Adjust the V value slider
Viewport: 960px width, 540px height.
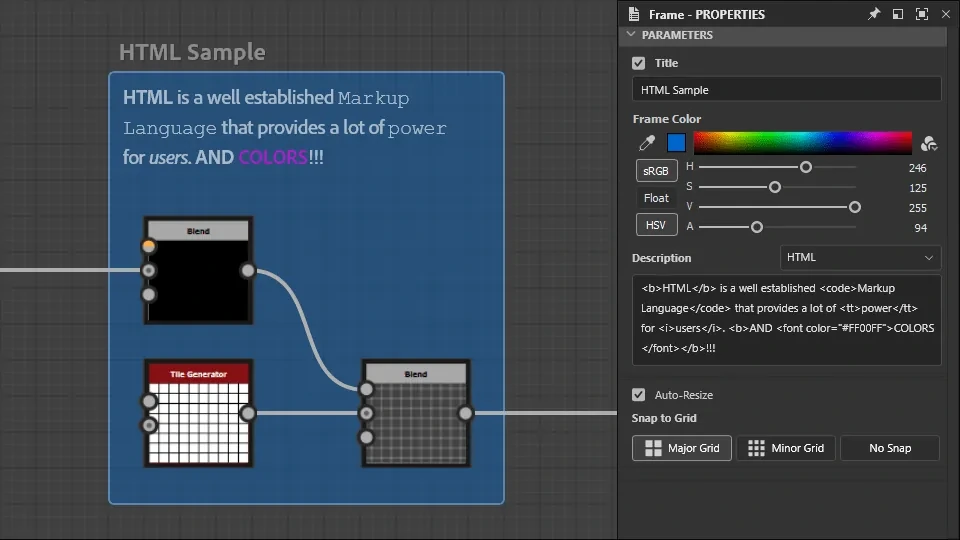[855, 207]
